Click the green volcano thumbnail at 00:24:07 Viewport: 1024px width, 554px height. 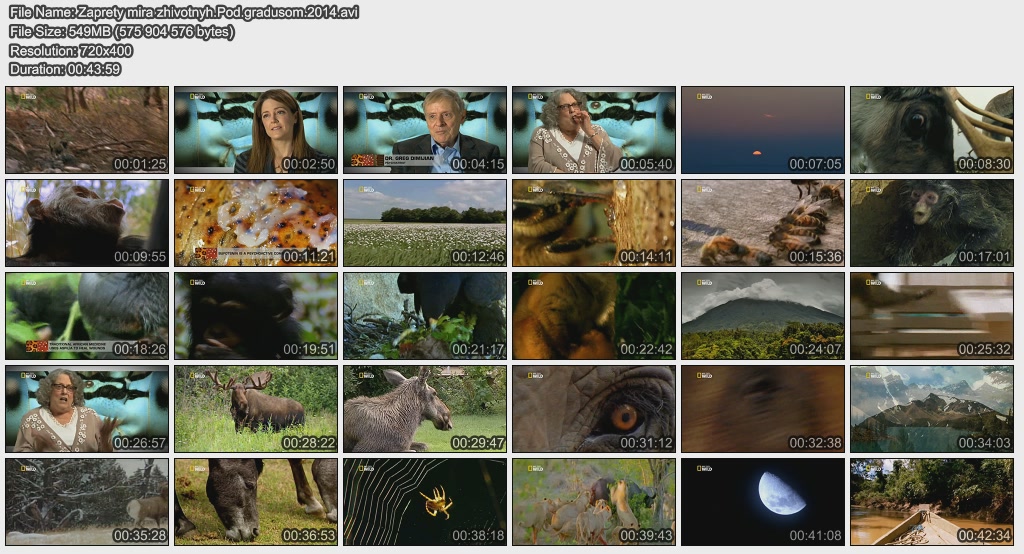763,315
